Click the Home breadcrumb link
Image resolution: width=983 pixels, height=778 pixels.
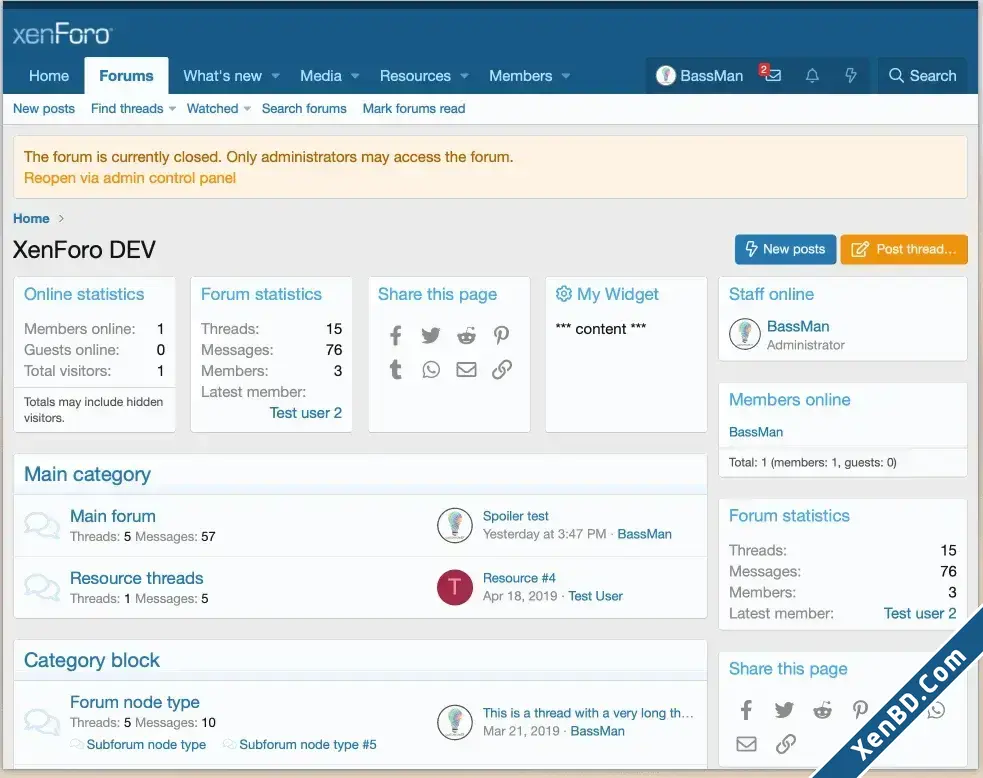31,218
